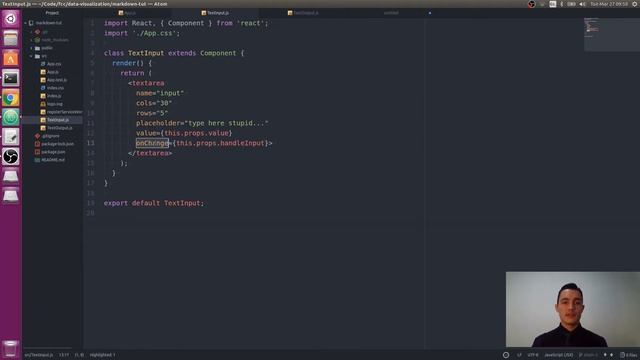Switch to the TextInput.js editor tab

pos(215,13)
